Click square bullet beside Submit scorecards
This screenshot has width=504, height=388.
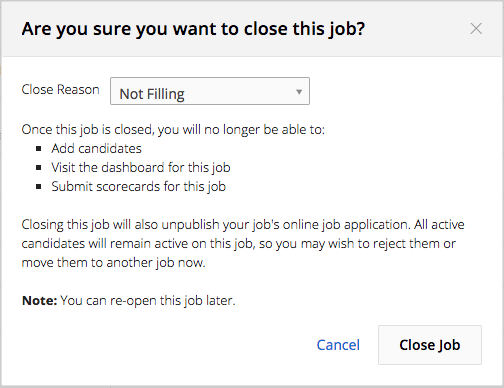pyautogui.click(x=39, y=187)
